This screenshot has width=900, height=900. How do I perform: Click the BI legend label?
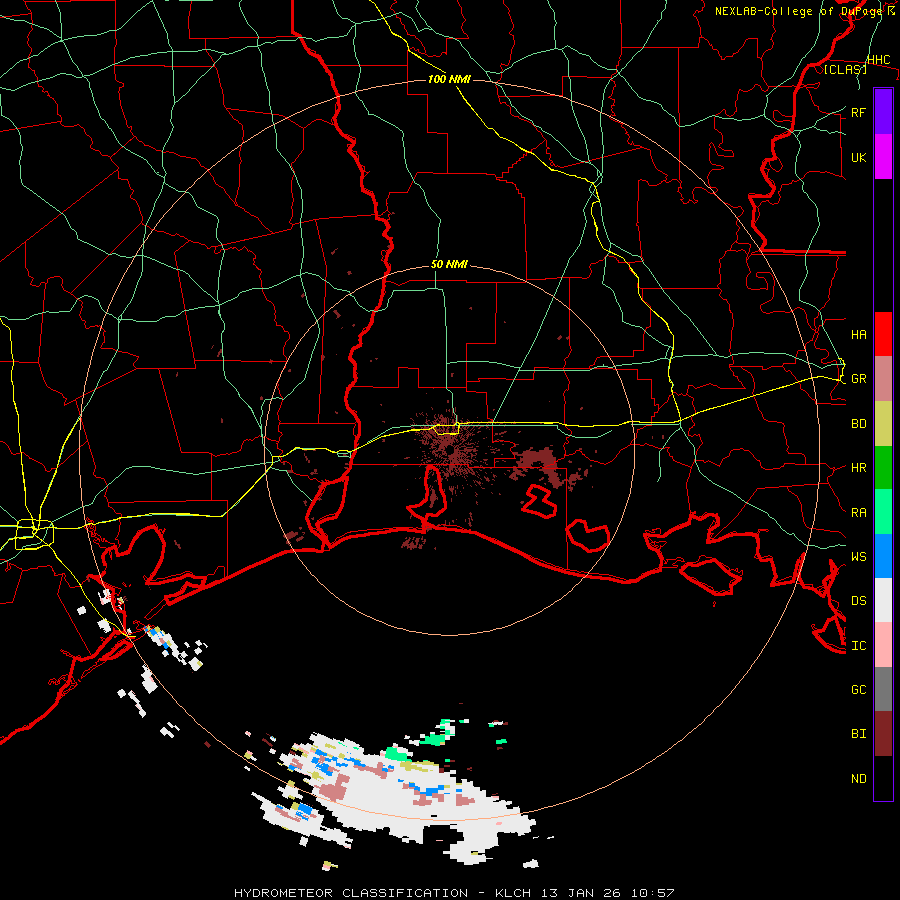(859, 734)
